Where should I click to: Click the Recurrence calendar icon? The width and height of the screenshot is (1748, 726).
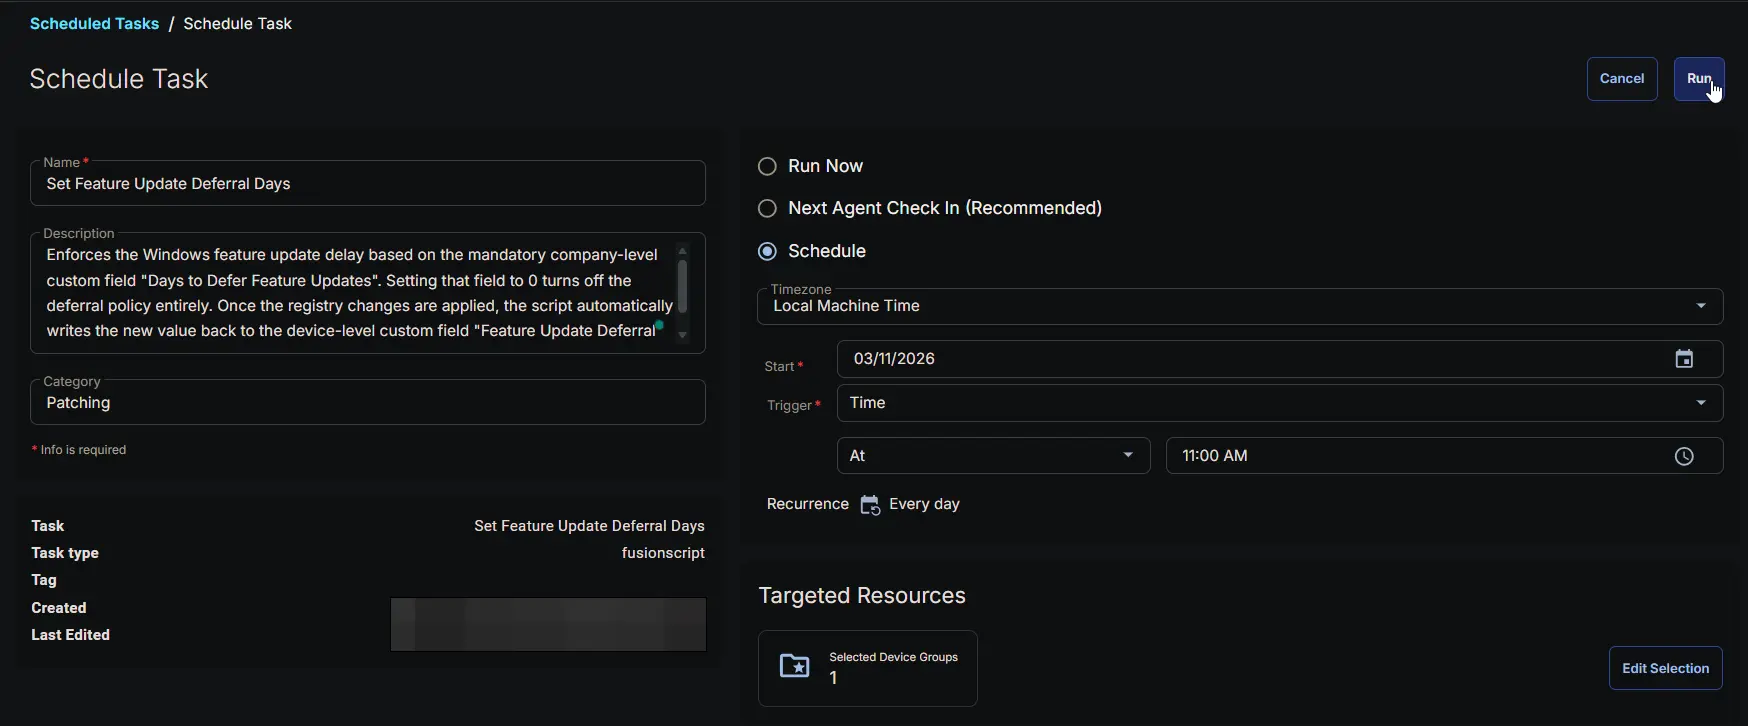point(870,505)
